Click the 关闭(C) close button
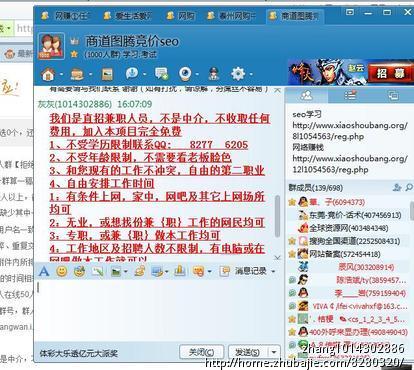This screenshot has width=414, height=370. tap(202, 352)
